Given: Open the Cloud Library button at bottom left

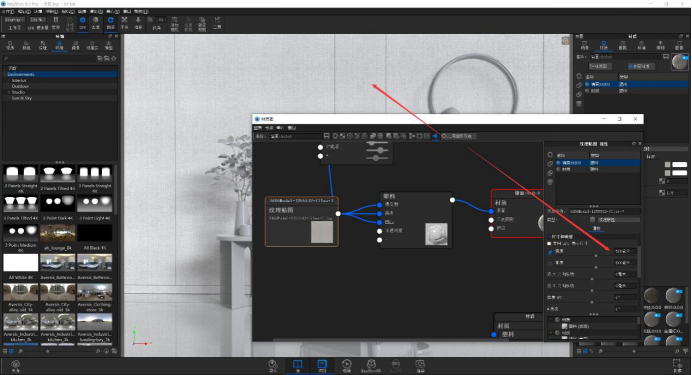Looking at the screenshot, I should (15, 366).
